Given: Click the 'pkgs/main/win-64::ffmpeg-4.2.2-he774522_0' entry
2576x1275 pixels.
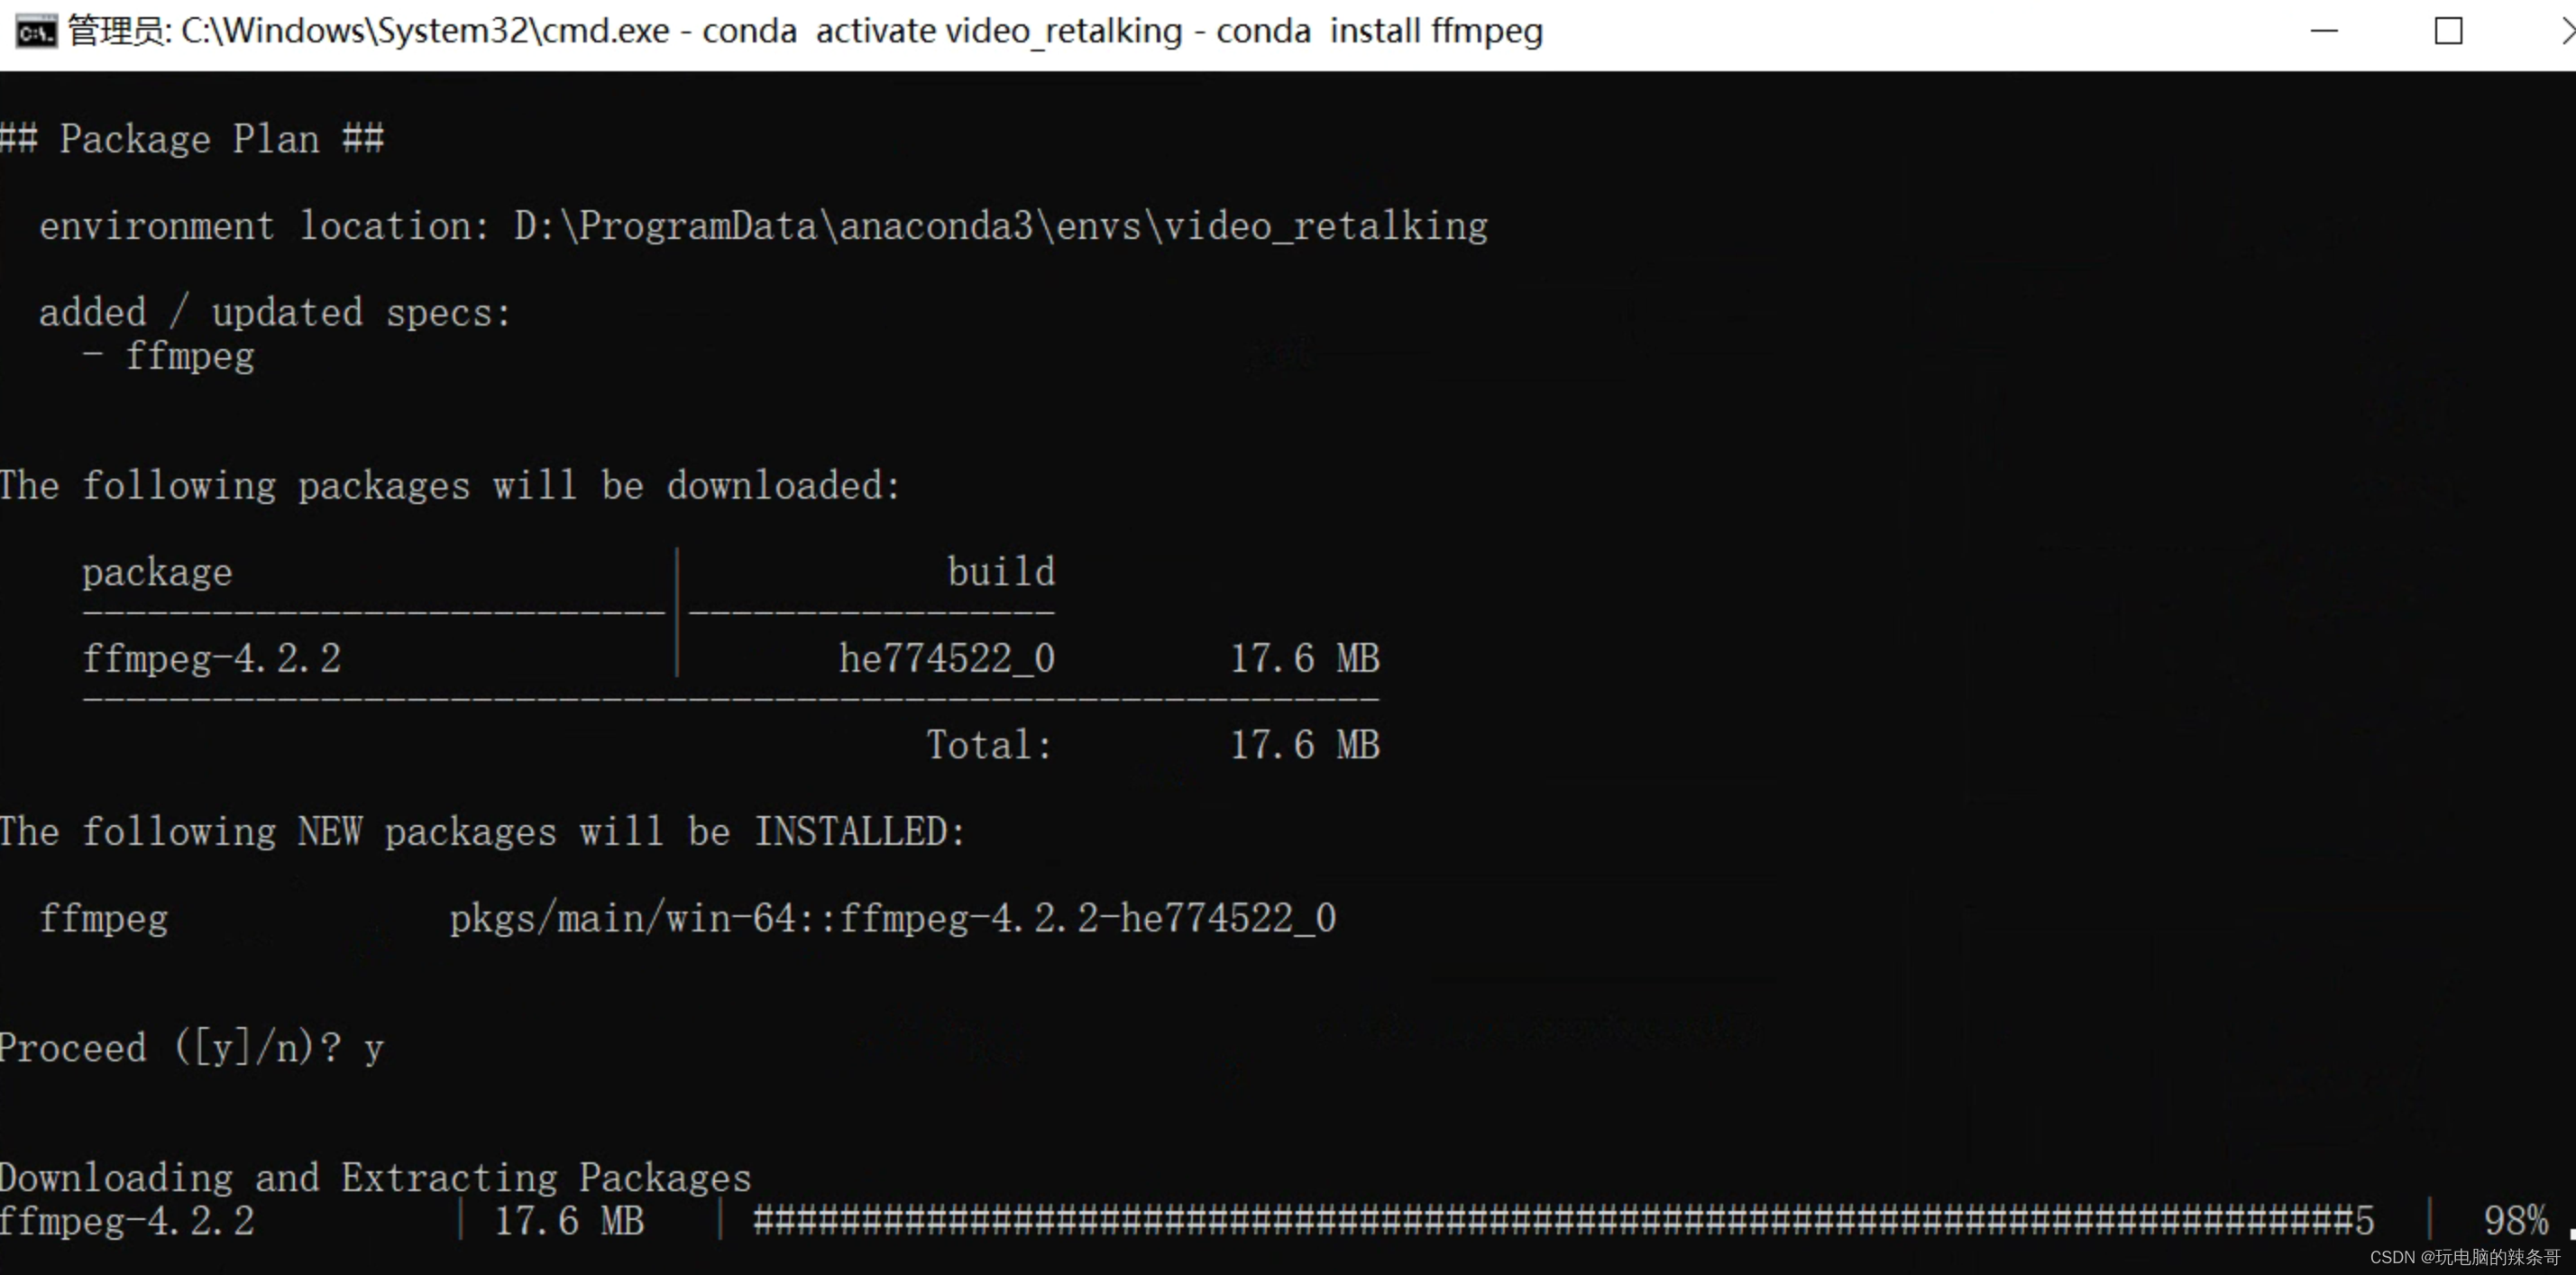Looking at the screenshot, I should coord(892,918).
